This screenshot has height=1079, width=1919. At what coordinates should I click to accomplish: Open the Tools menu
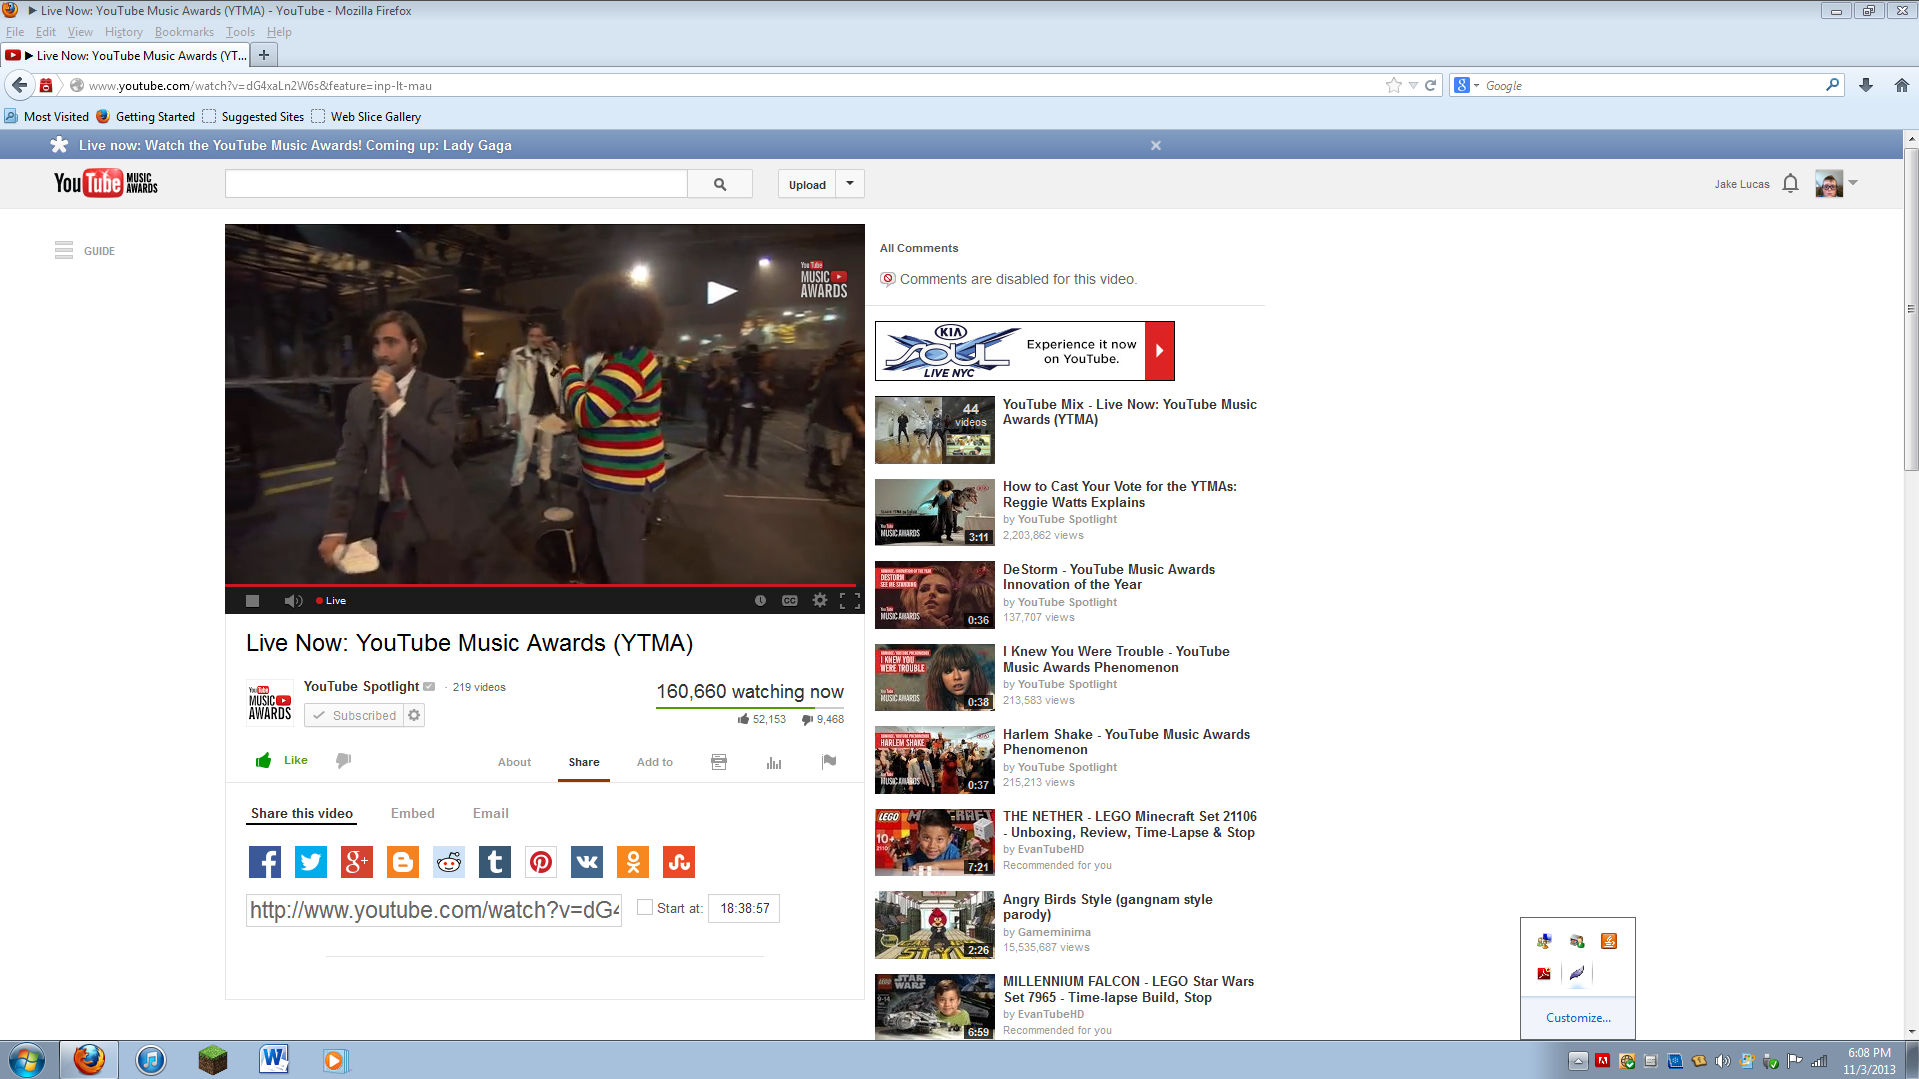click(x=240, y=32)
